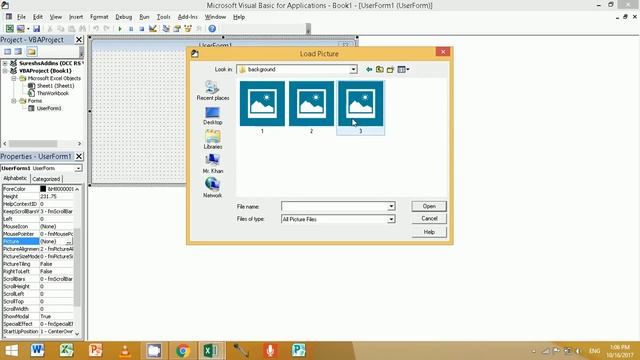Open the View menu
The image size is (640, 360).
click(x=56, y=17)
